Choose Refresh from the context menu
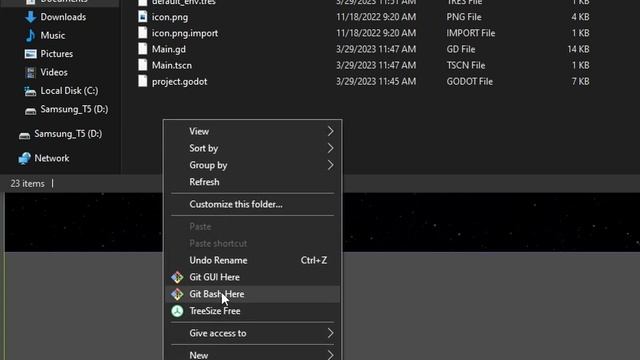 point(253,182)
